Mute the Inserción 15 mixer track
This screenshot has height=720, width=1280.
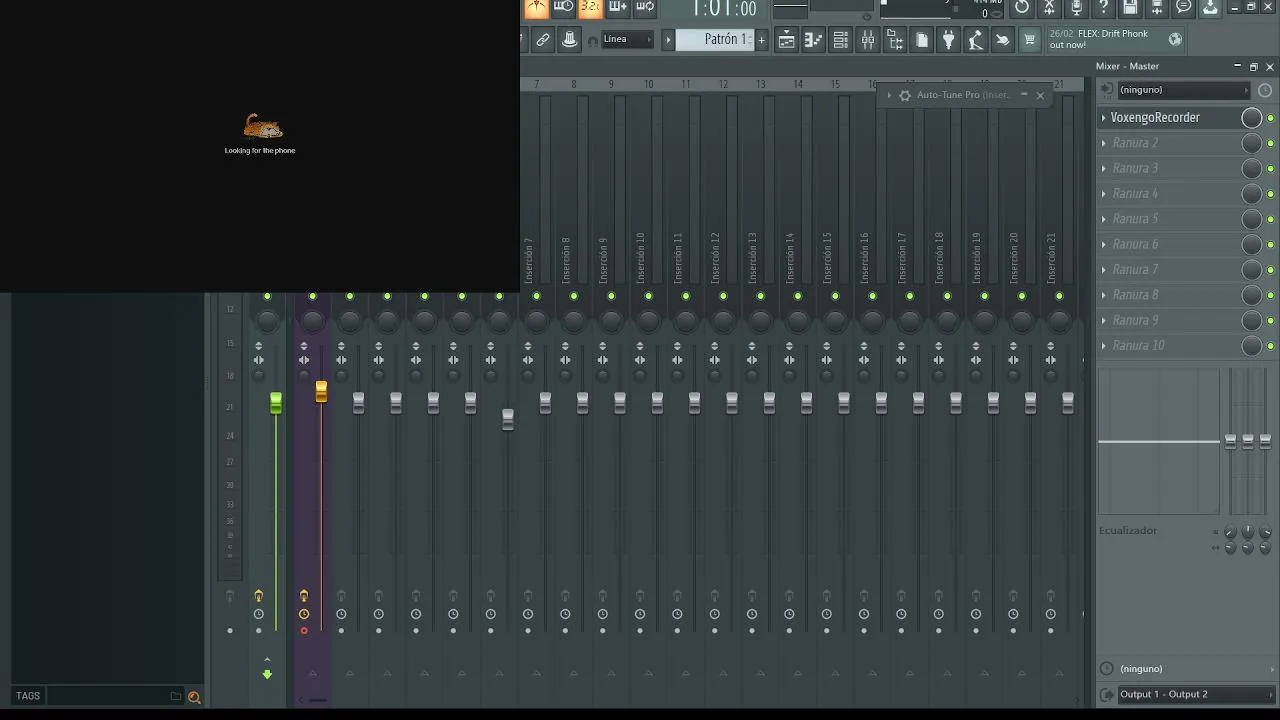835,296
